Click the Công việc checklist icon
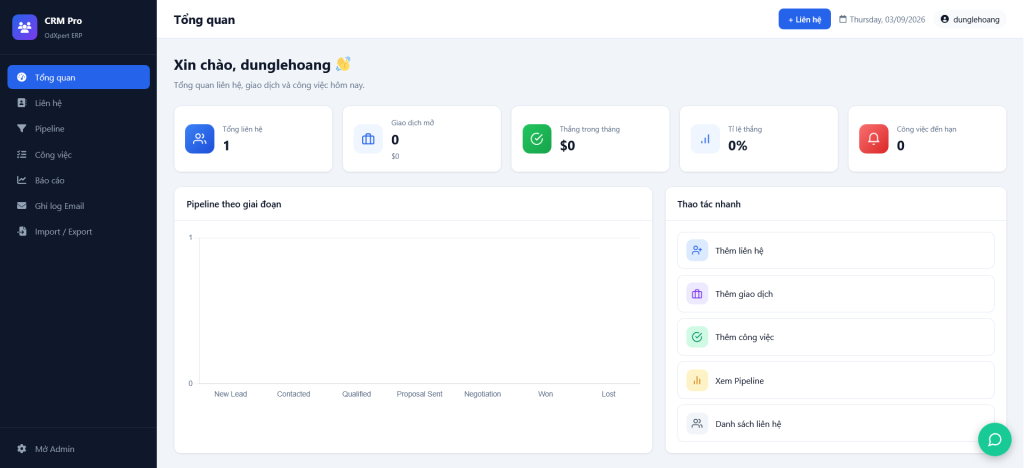 tap(22, 155)
